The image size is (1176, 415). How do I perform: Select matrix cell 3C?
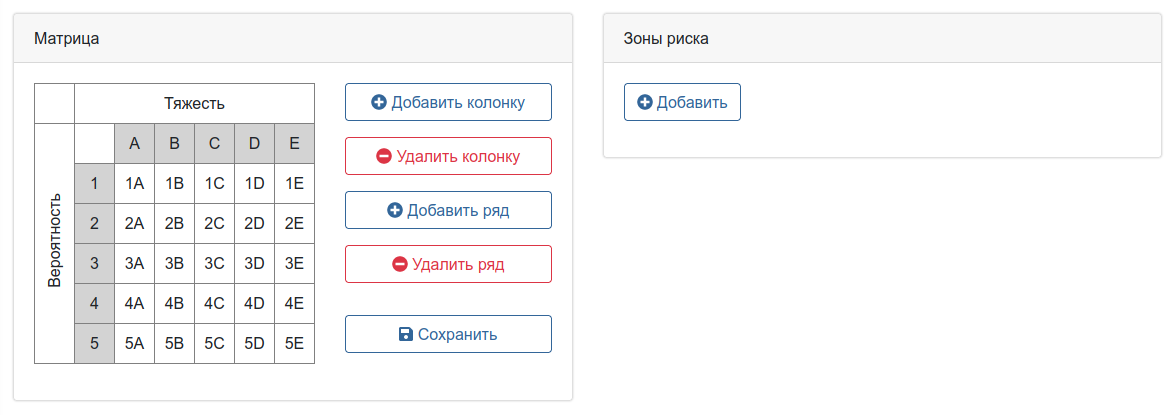tap(215, 264)
